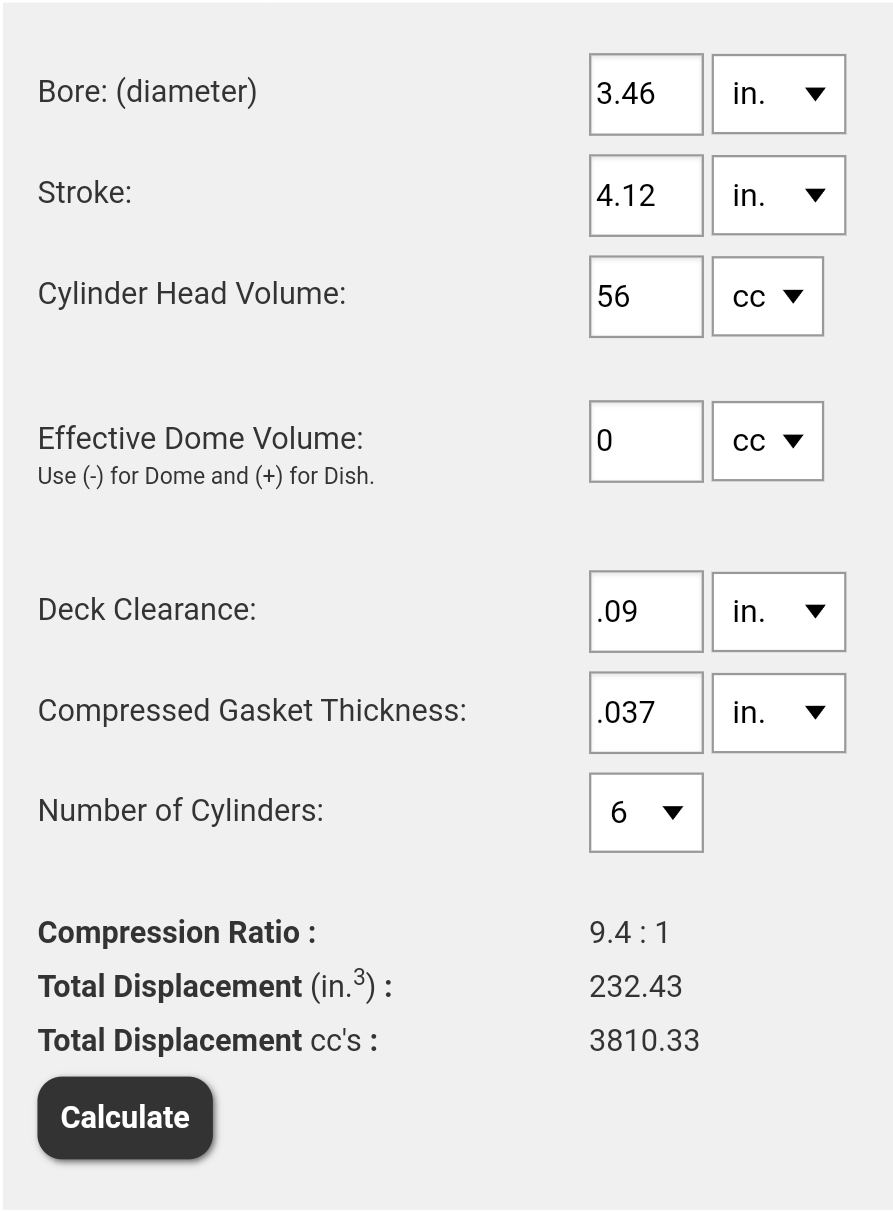Viewport: 893px width, 1212px height.
Task: Expand Compressed Gasket Thickness unit dropdown
Action: [778, 712]
